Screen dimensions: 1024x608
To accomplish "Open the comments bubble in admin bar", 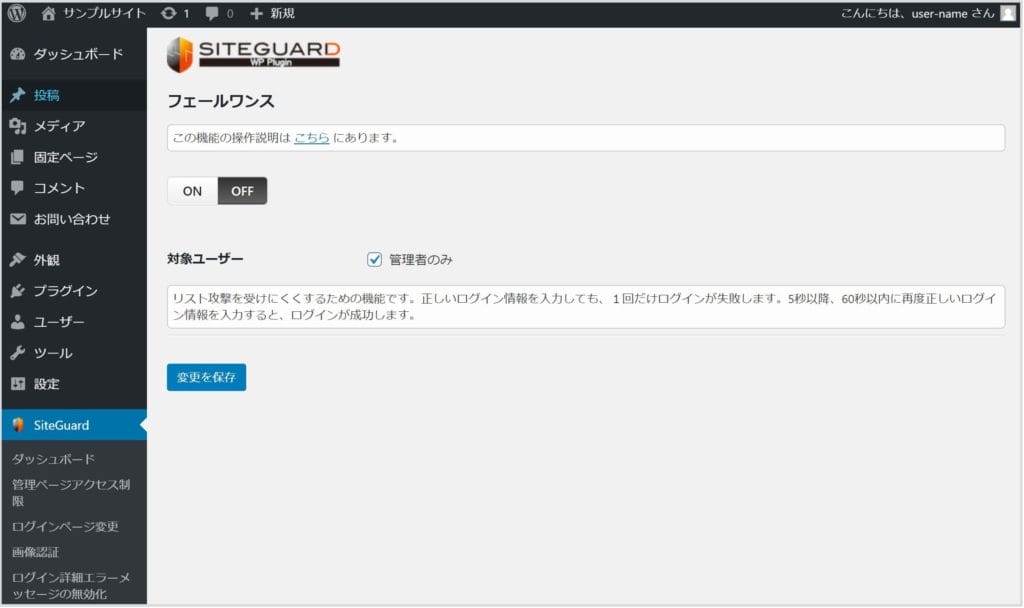I will [x=212, y=14].
